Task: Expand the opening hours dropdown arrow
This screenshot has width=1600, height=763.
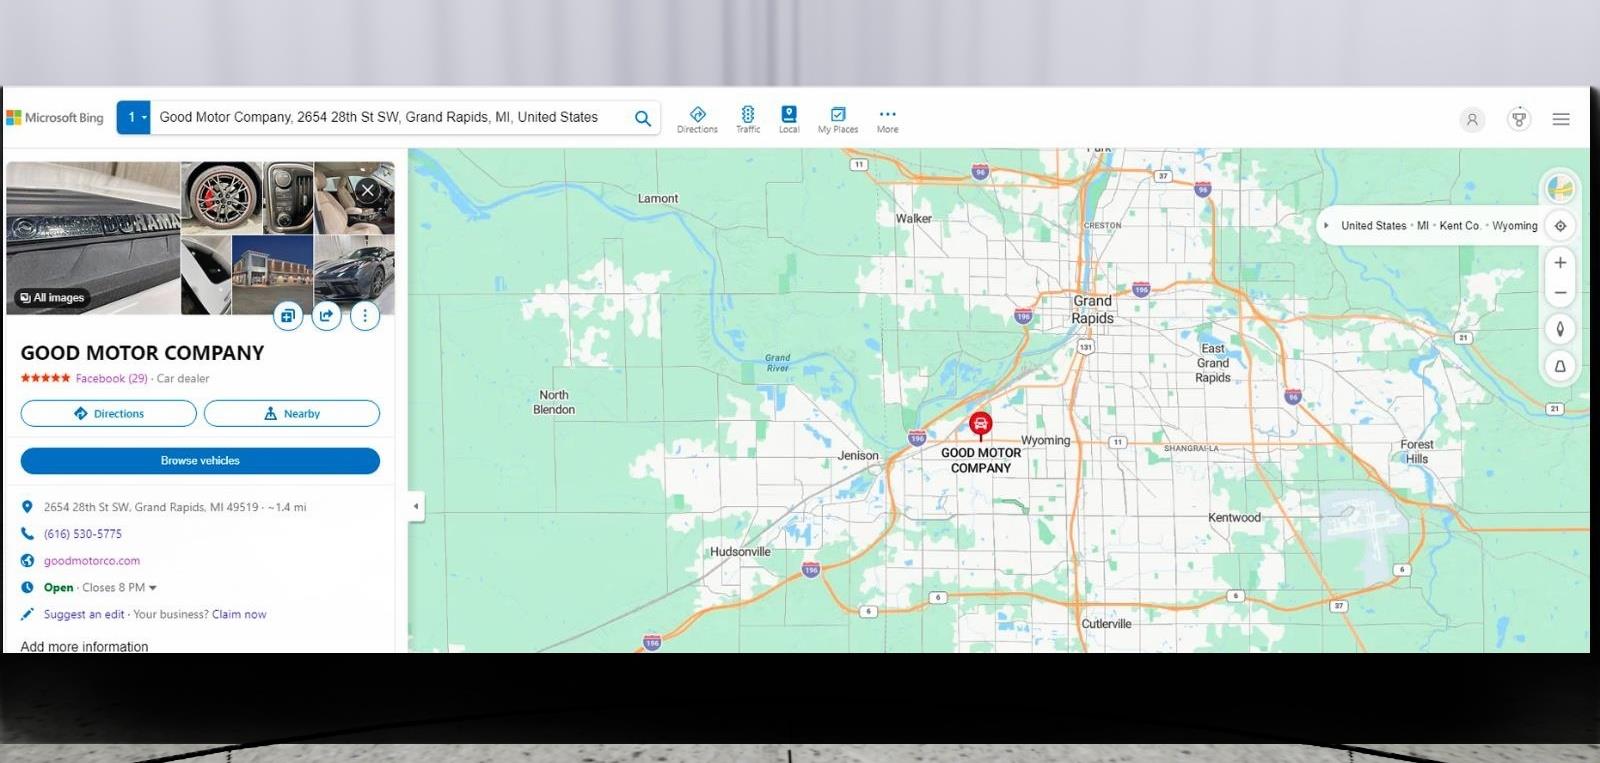Action: [153, 588]
